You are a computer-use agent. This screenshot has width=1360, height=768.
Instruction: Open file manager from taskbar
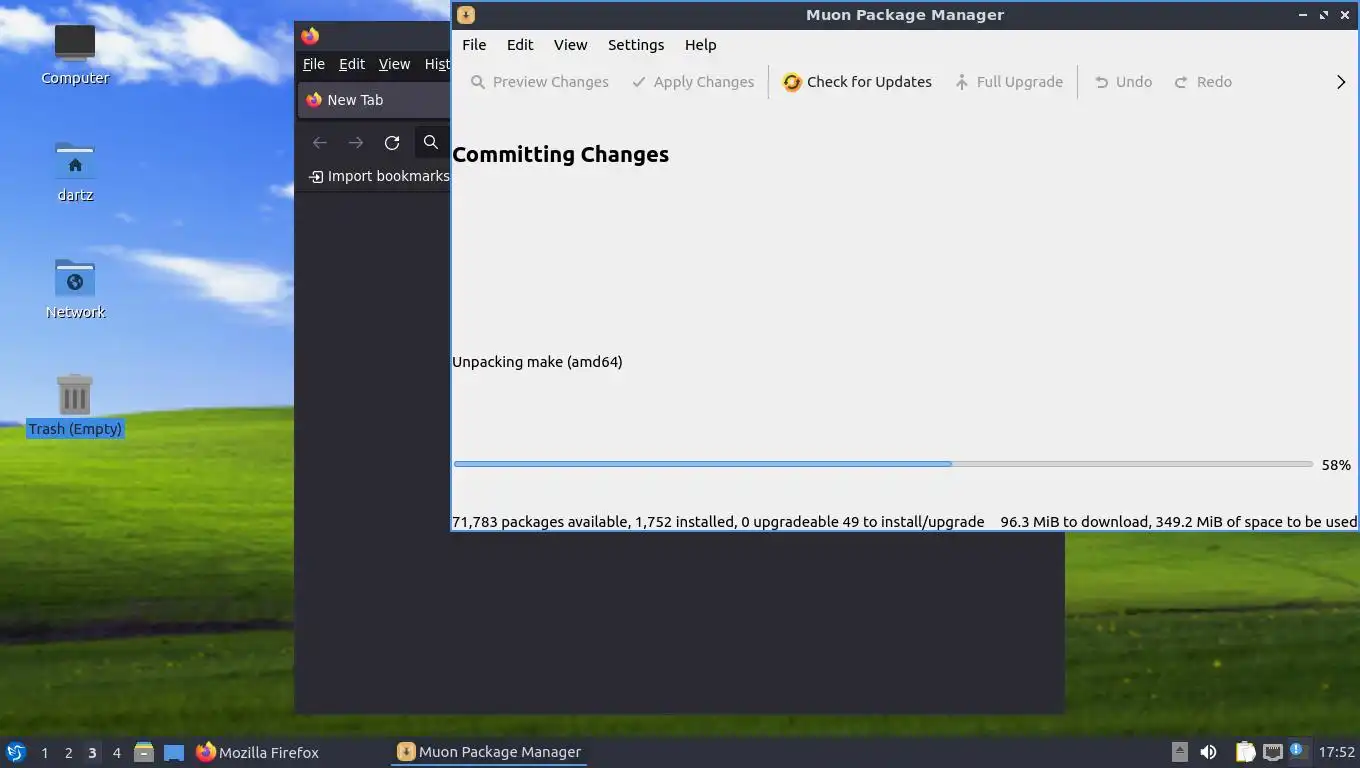144,752
